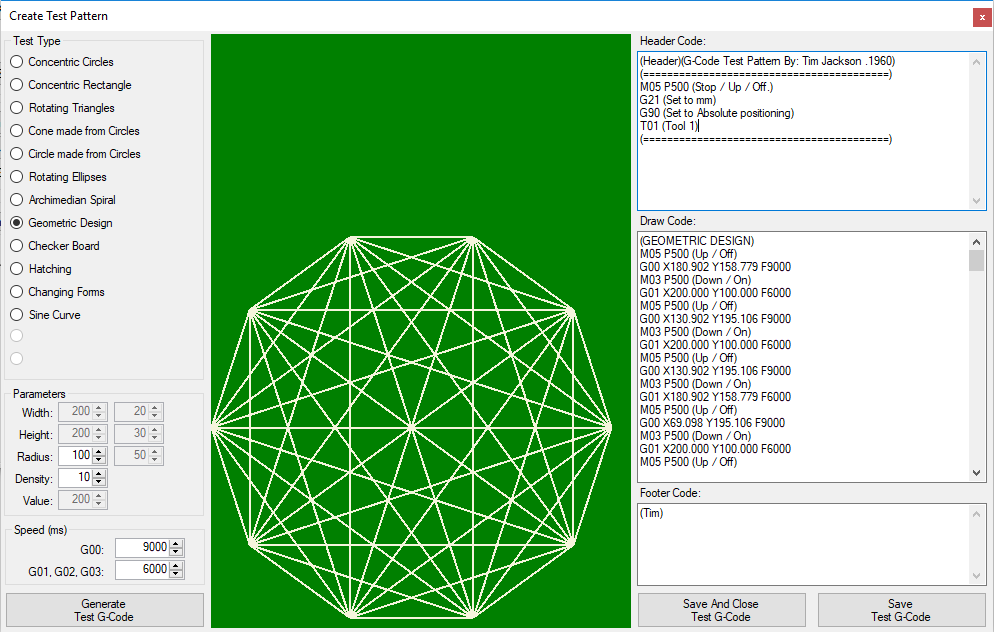Select Rotating Ellipses test type
The width and height of the screenshot is (994, 632).
pos(58,176)
